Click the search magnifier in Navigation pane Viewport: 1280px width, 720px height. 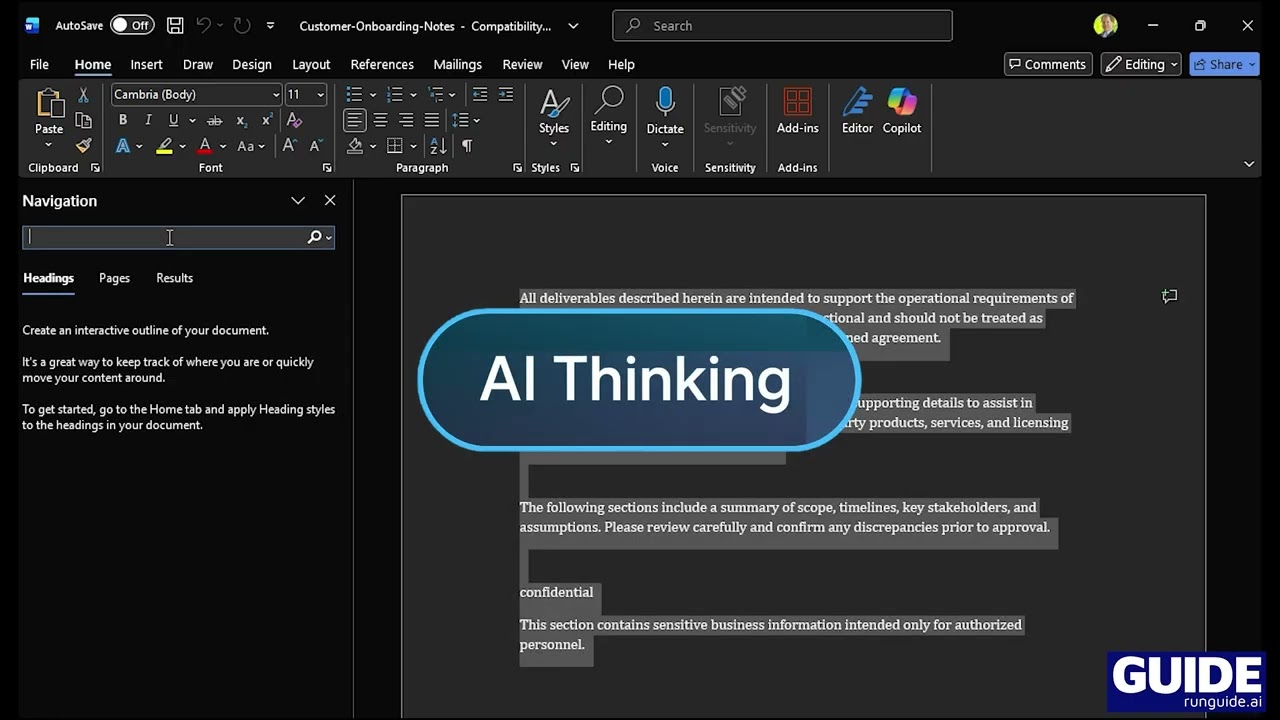(314, 237)
